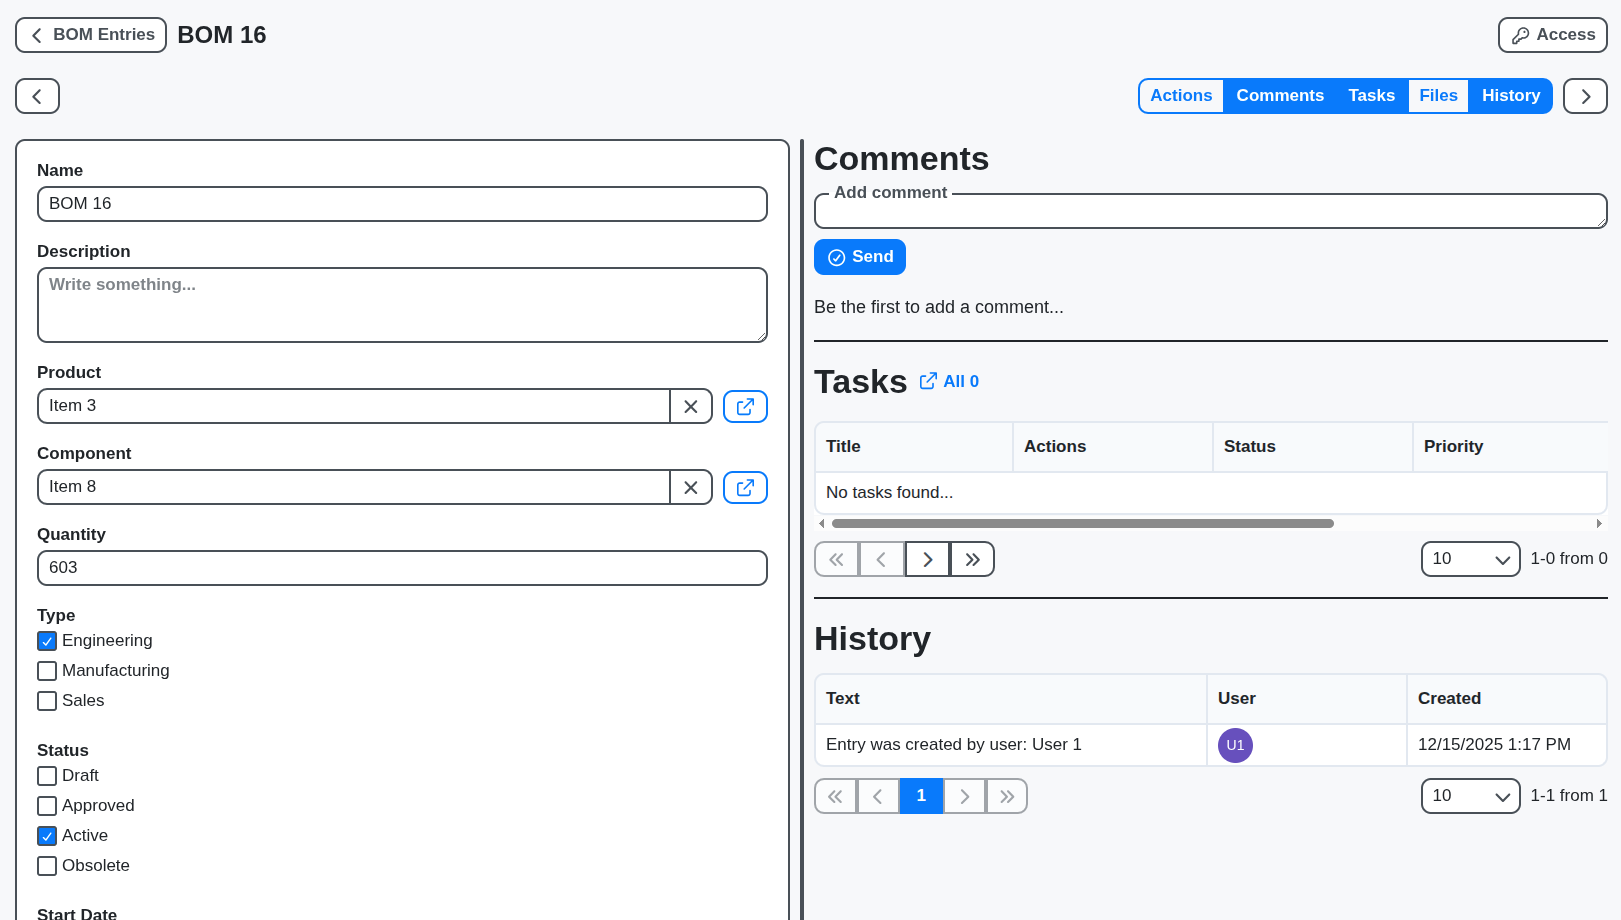
Task: Open Item 8 via the Component external link icon
Action: coord(745,487)
